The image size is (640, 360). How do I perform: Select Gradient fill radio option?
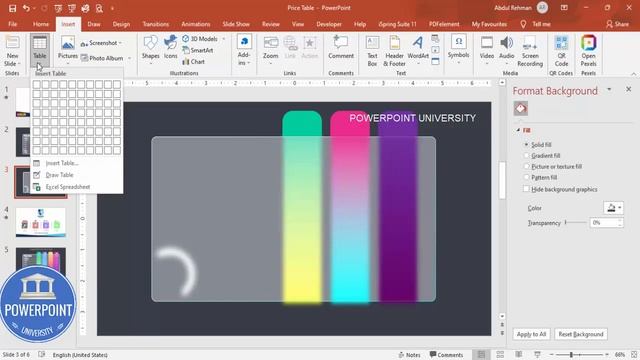click(527, 156)
